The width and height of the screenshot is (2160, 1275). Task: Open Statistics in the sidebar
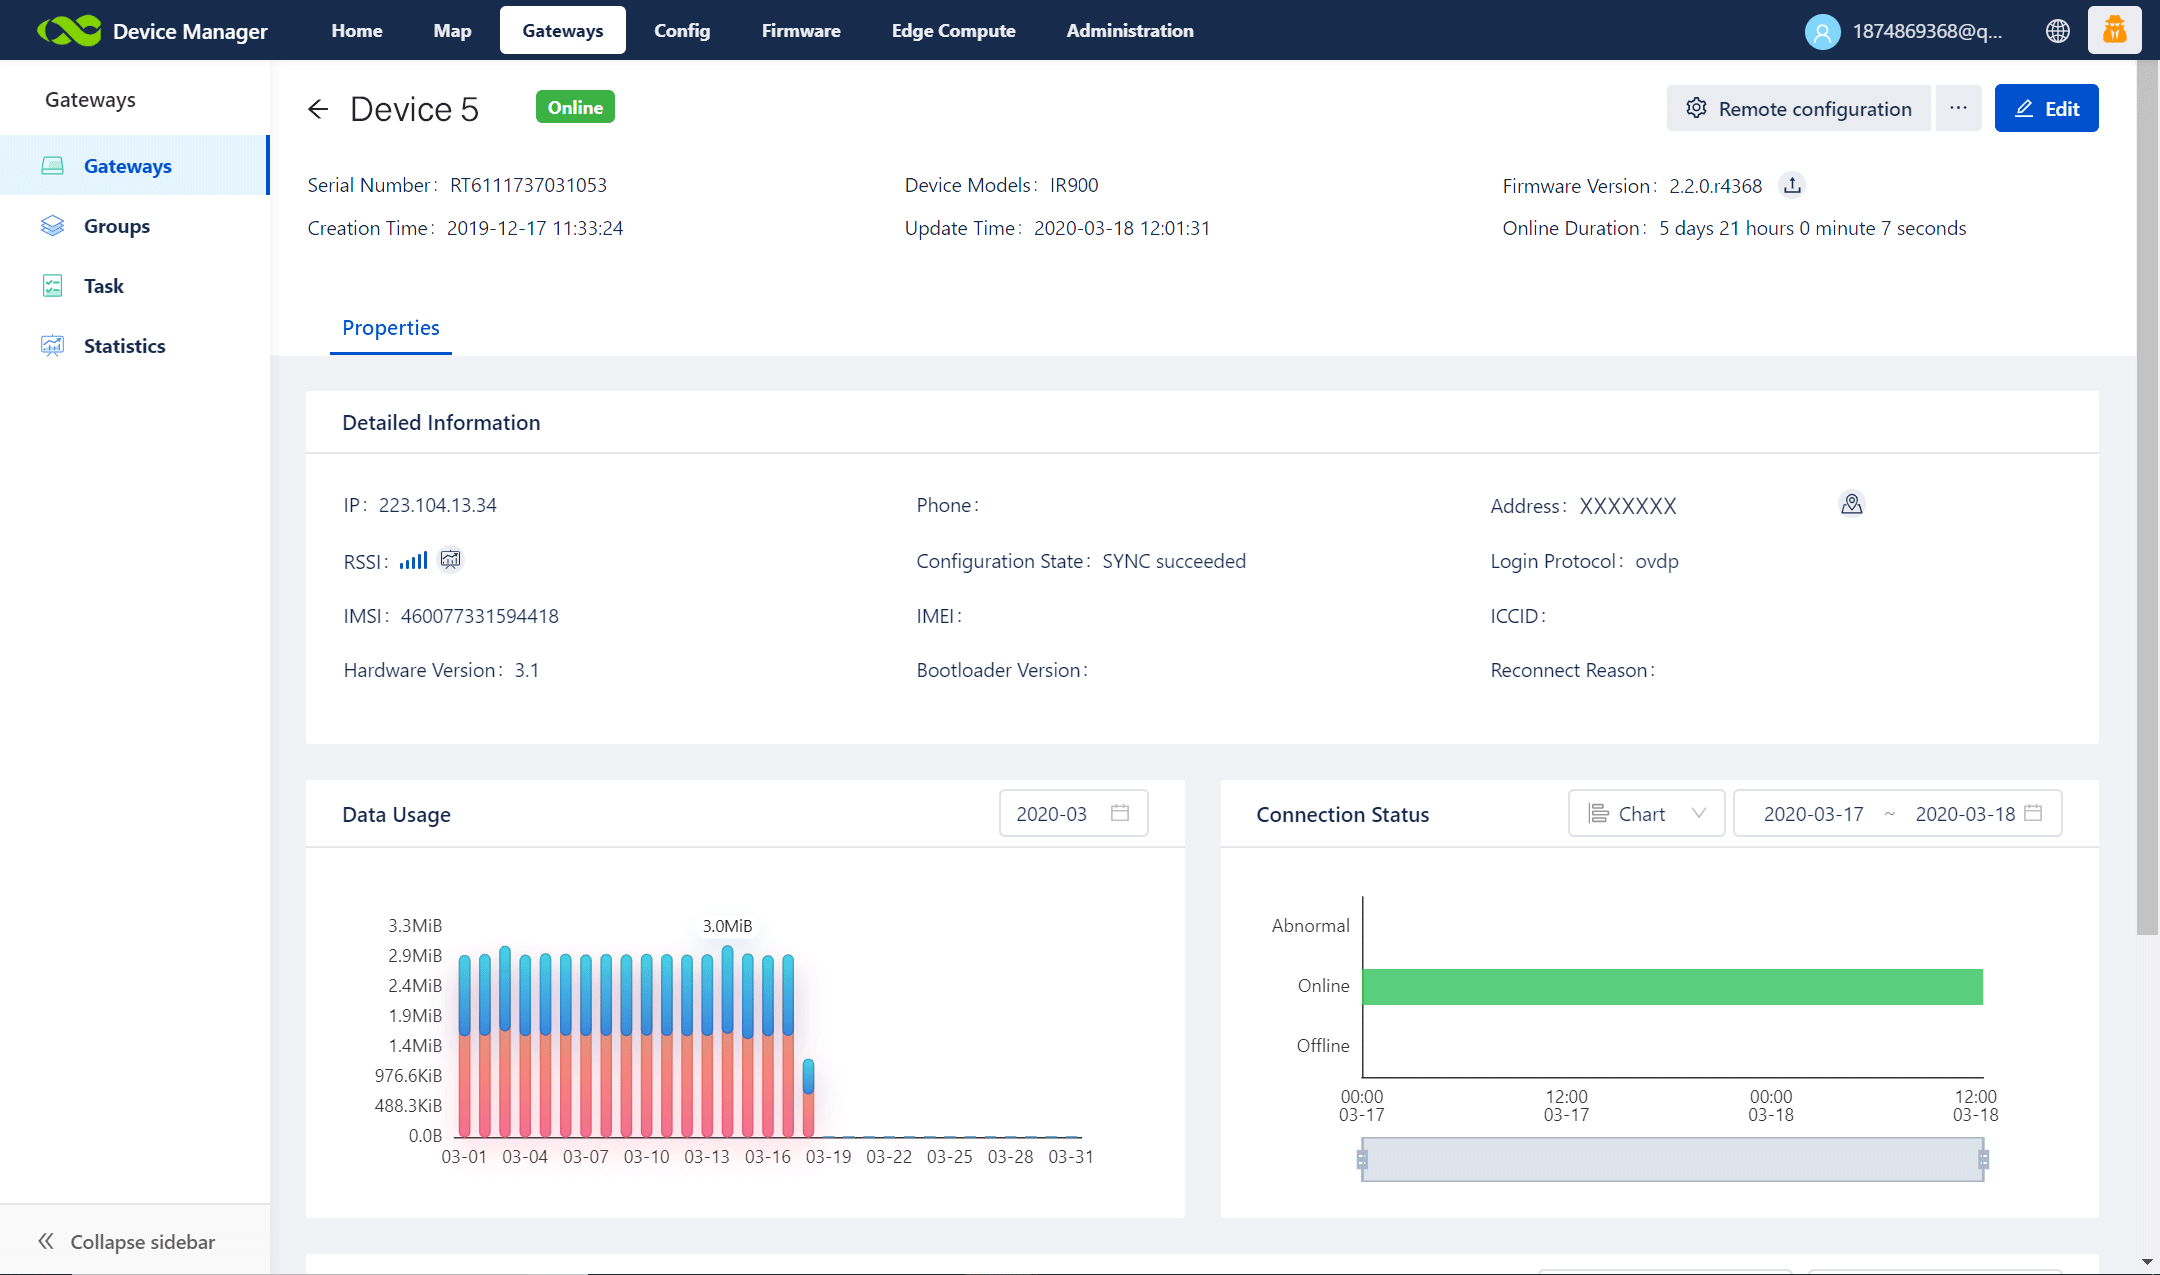coord(124,346)
